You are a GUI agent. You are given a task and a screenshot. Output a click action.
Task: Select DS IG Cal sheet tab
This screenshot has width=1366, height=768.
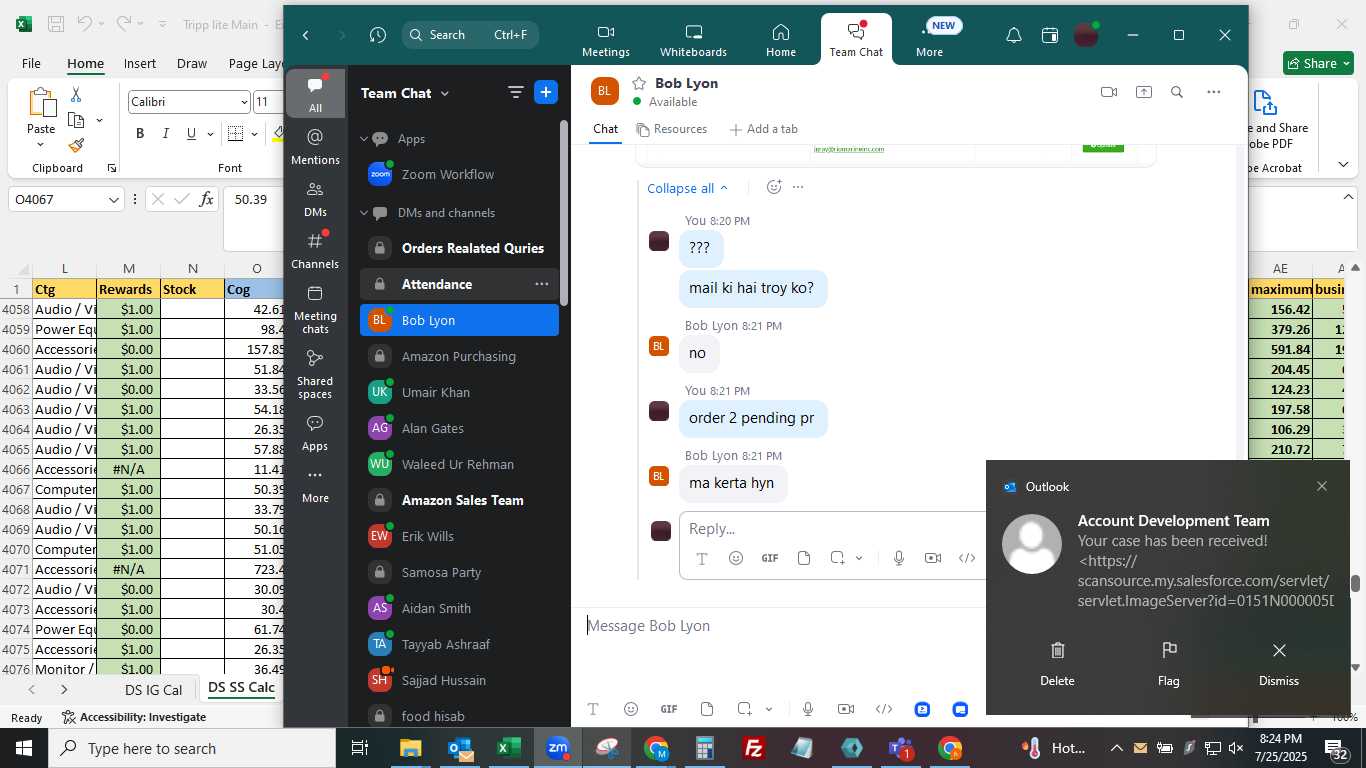(153, 689)
